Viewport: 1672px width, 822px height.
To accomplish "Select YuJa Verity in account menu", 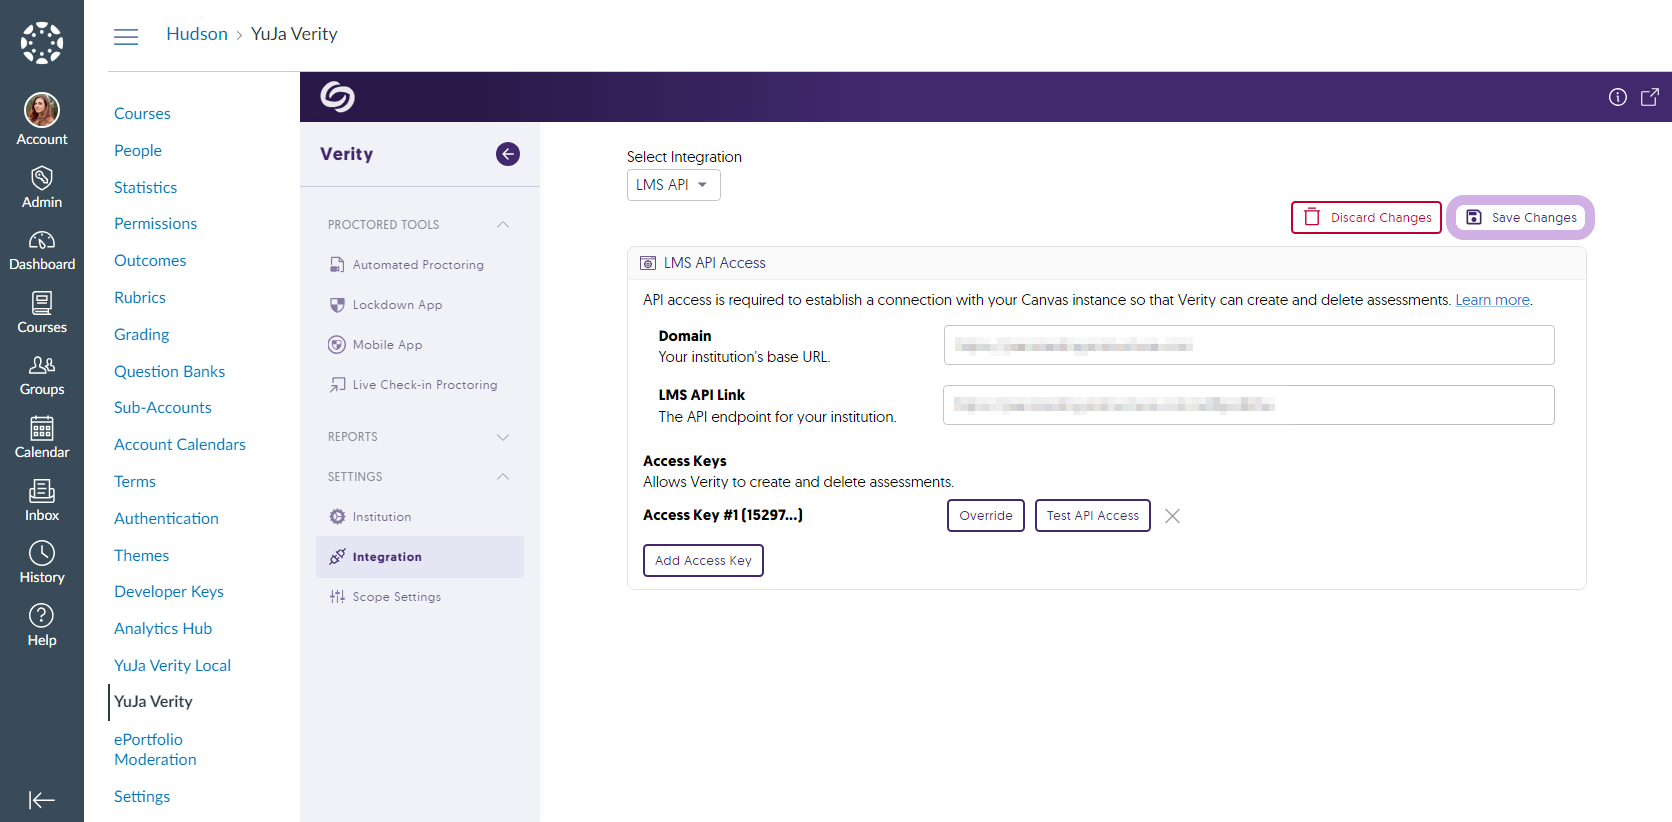I will tap(153, 702).
